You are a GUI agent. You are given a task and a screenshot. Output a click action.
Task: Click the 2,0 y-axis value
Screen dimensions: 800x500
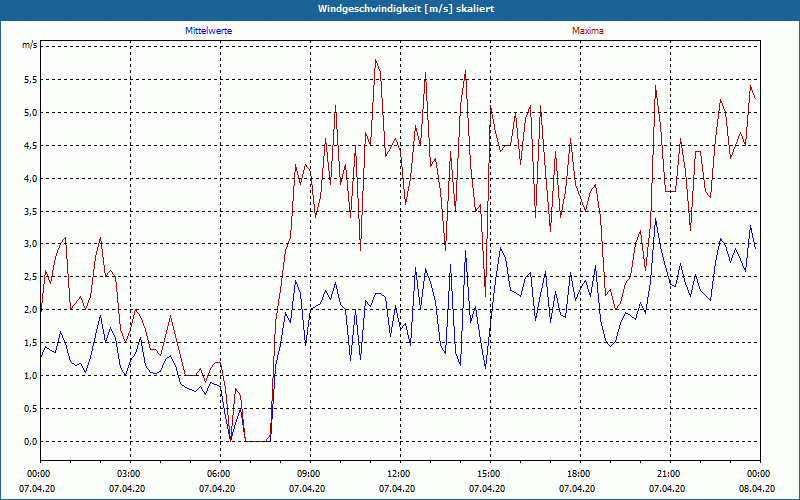30,310
